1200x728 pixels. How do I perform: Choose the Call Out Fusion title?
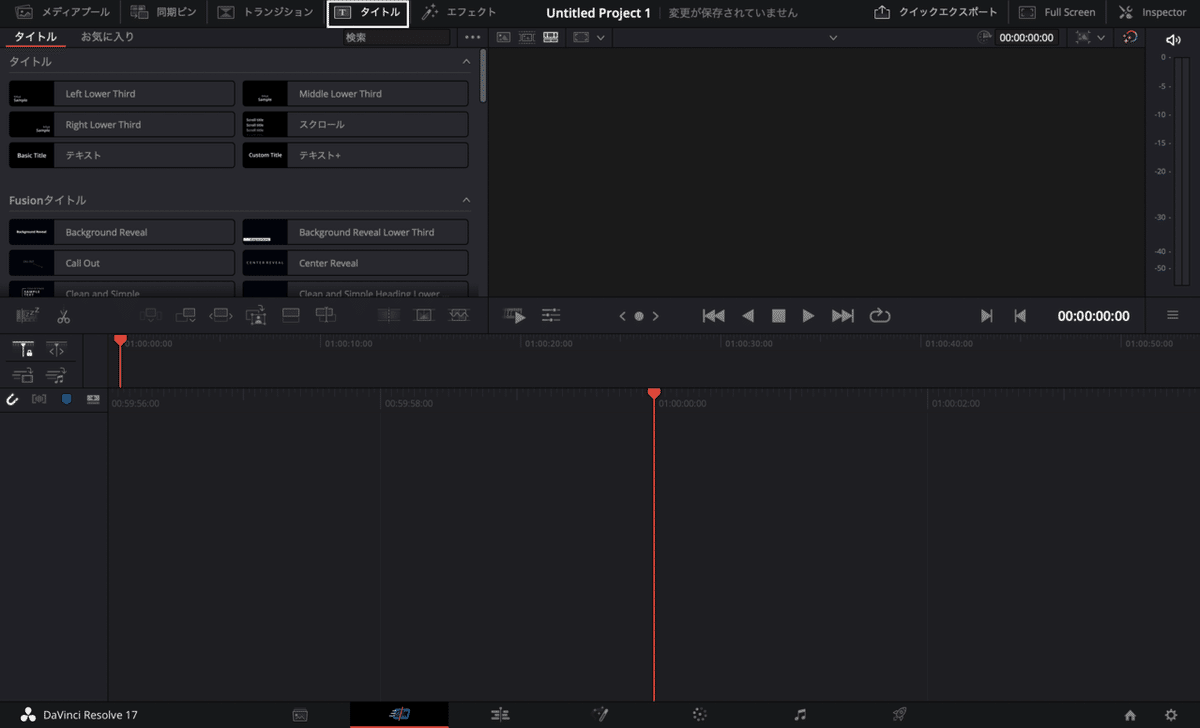pyautogui.click(x=122, y=263)
